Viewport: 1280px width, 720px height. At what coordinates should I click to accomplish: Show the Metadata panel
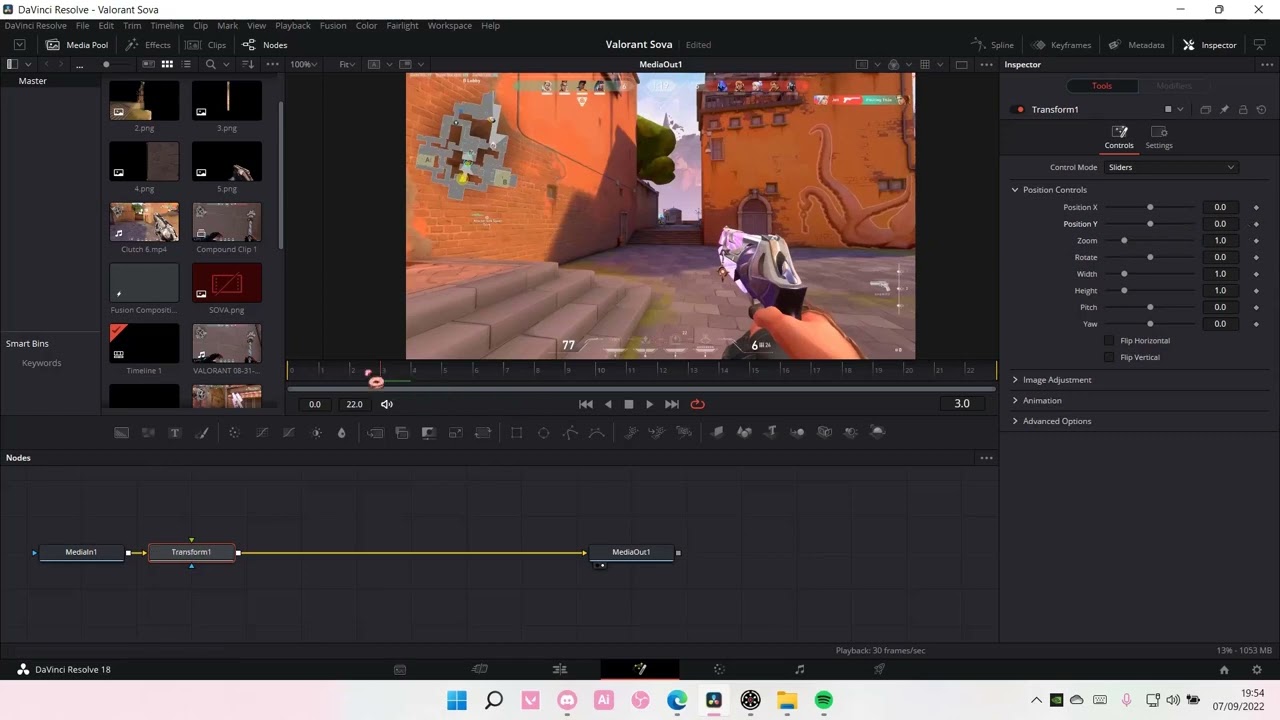[1136, 45]
